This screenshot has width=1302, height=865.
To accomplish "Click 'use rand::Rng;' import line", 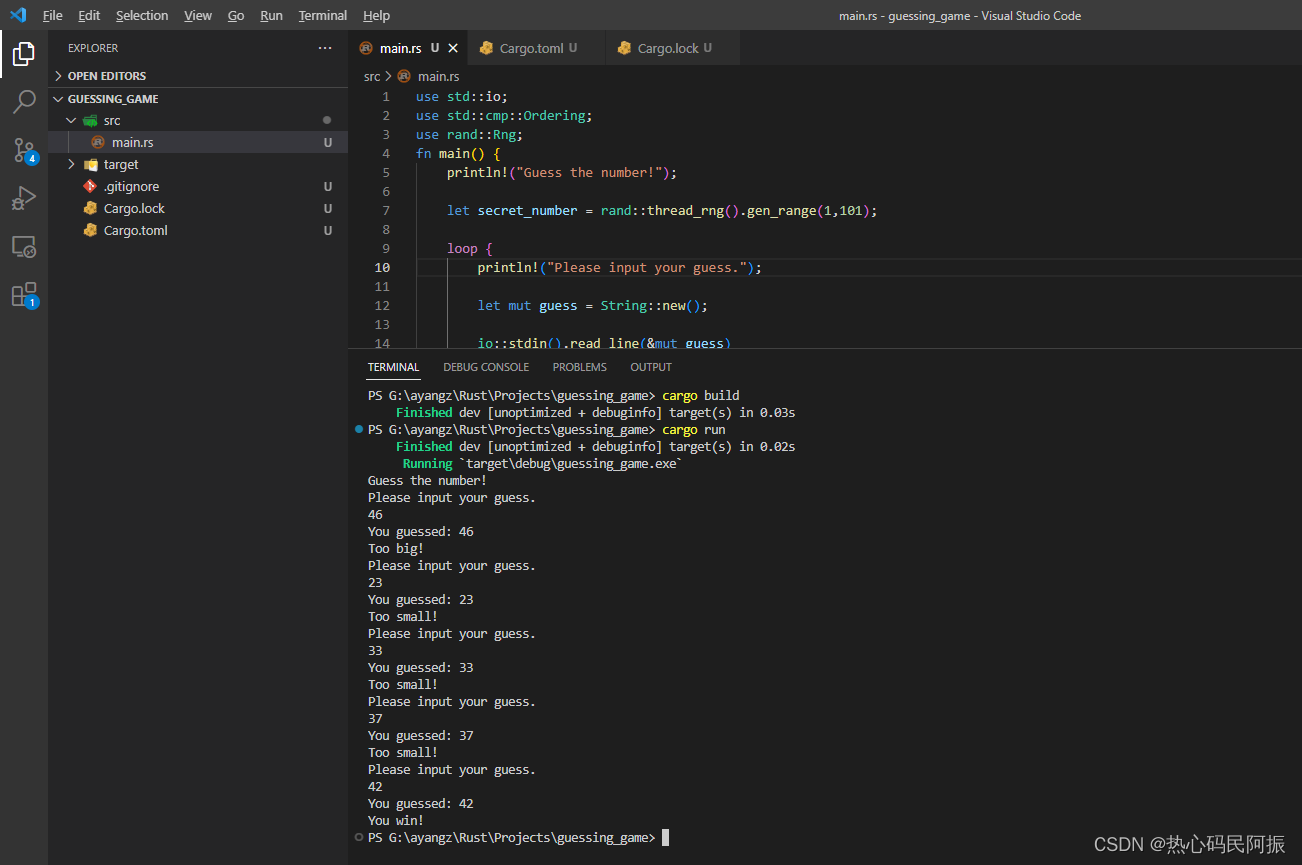I will pyautogui.click(x=469, y=135).
